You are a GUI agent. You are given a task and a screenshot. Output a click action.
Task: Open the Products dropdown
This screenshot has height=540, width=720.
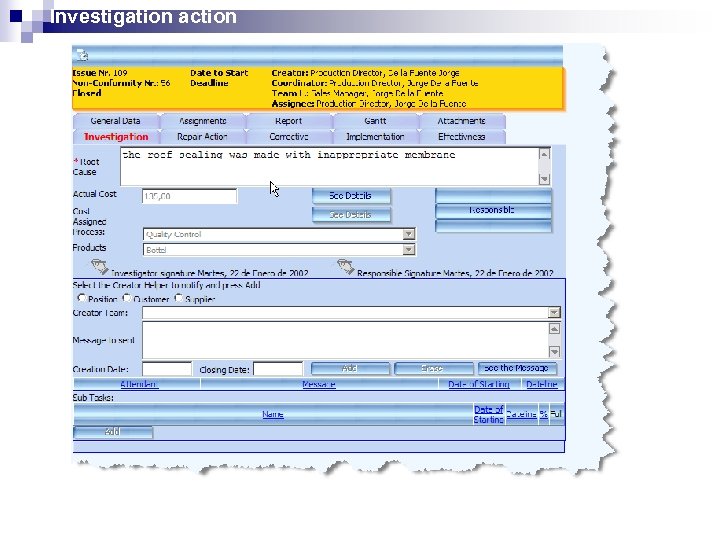[408, 250]
